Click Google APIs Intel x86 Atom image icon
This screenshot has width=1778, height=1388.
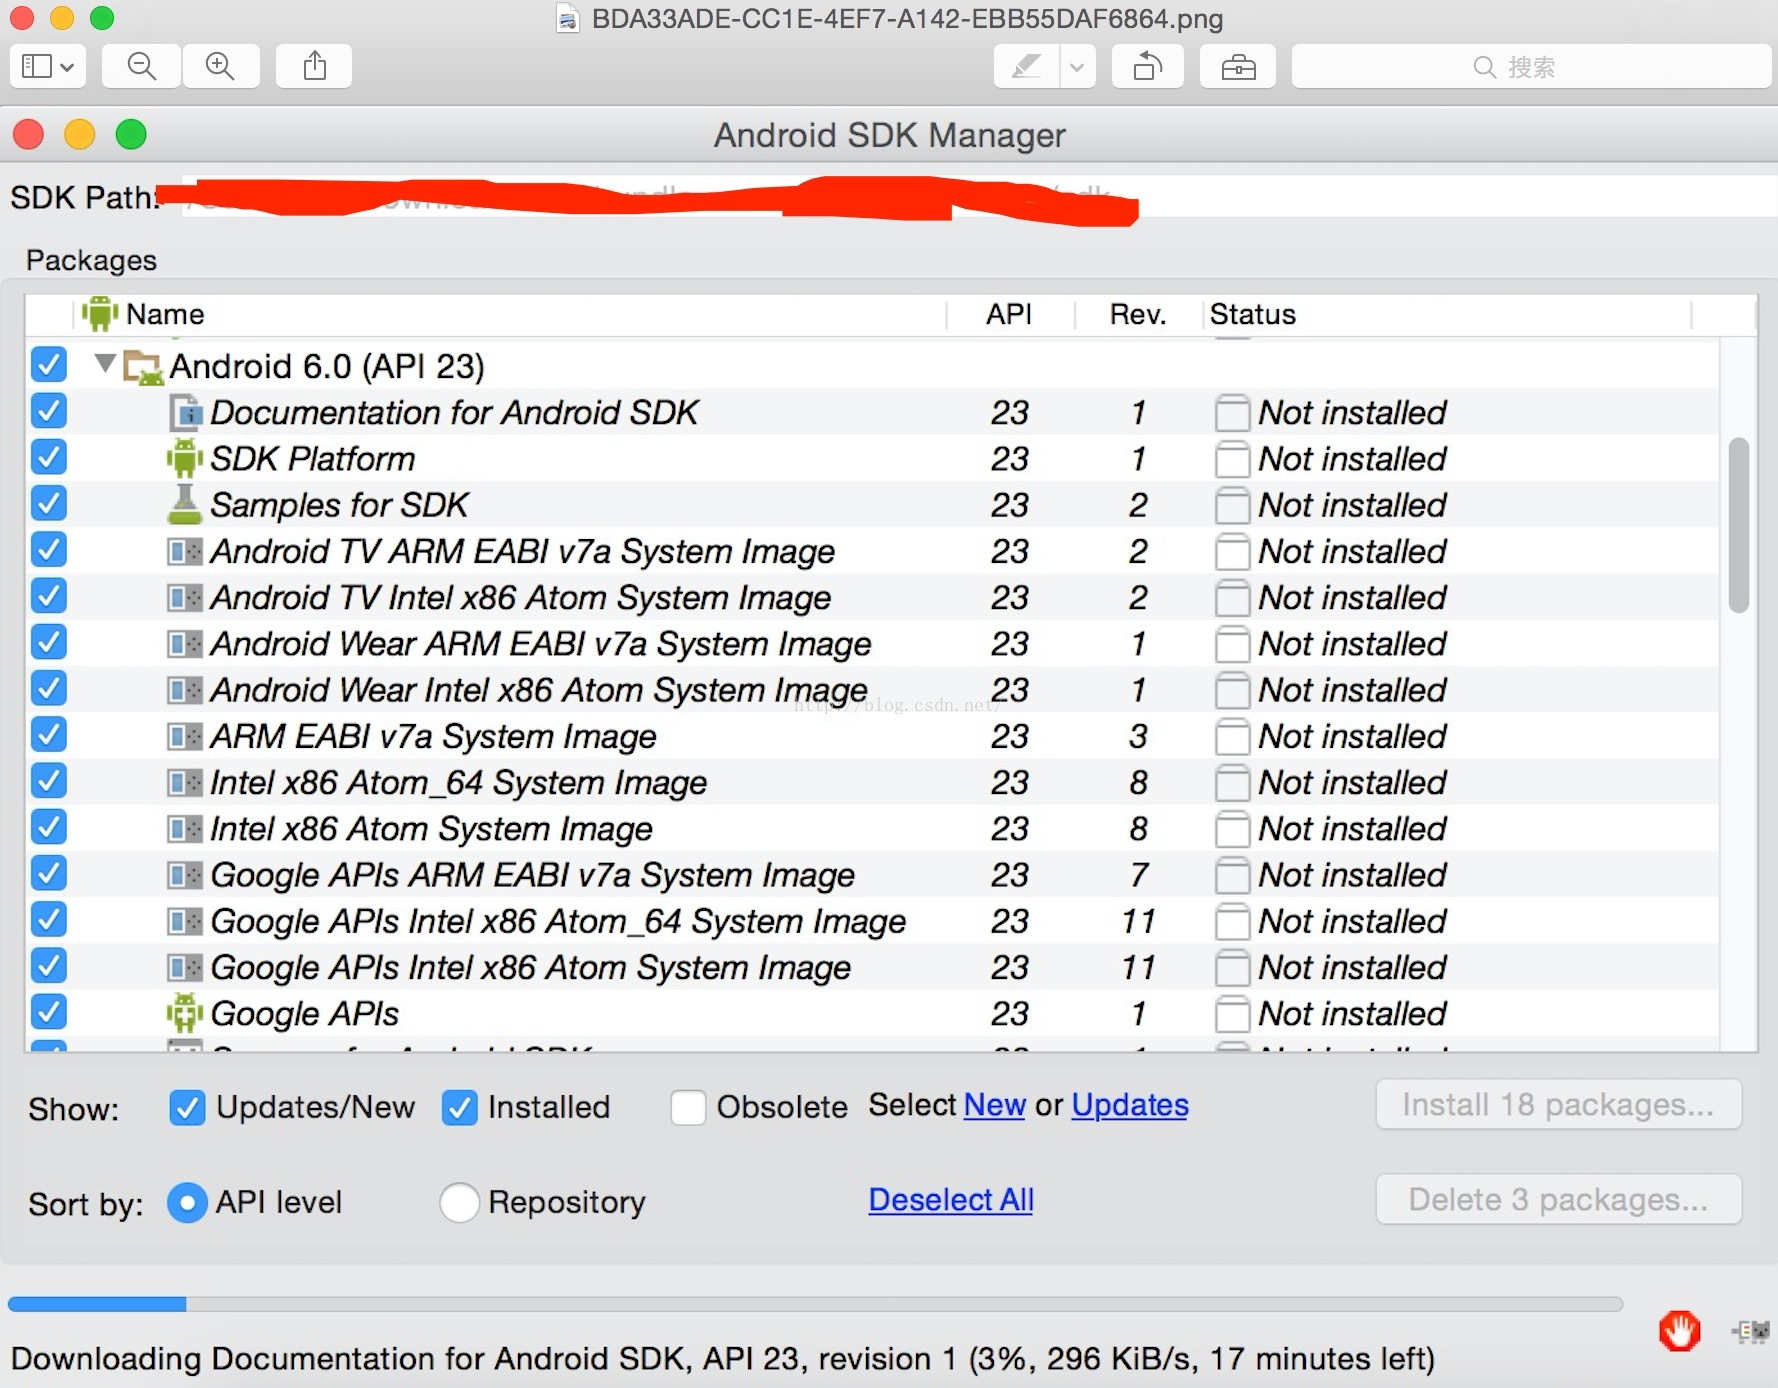click(x=185, y=968)
